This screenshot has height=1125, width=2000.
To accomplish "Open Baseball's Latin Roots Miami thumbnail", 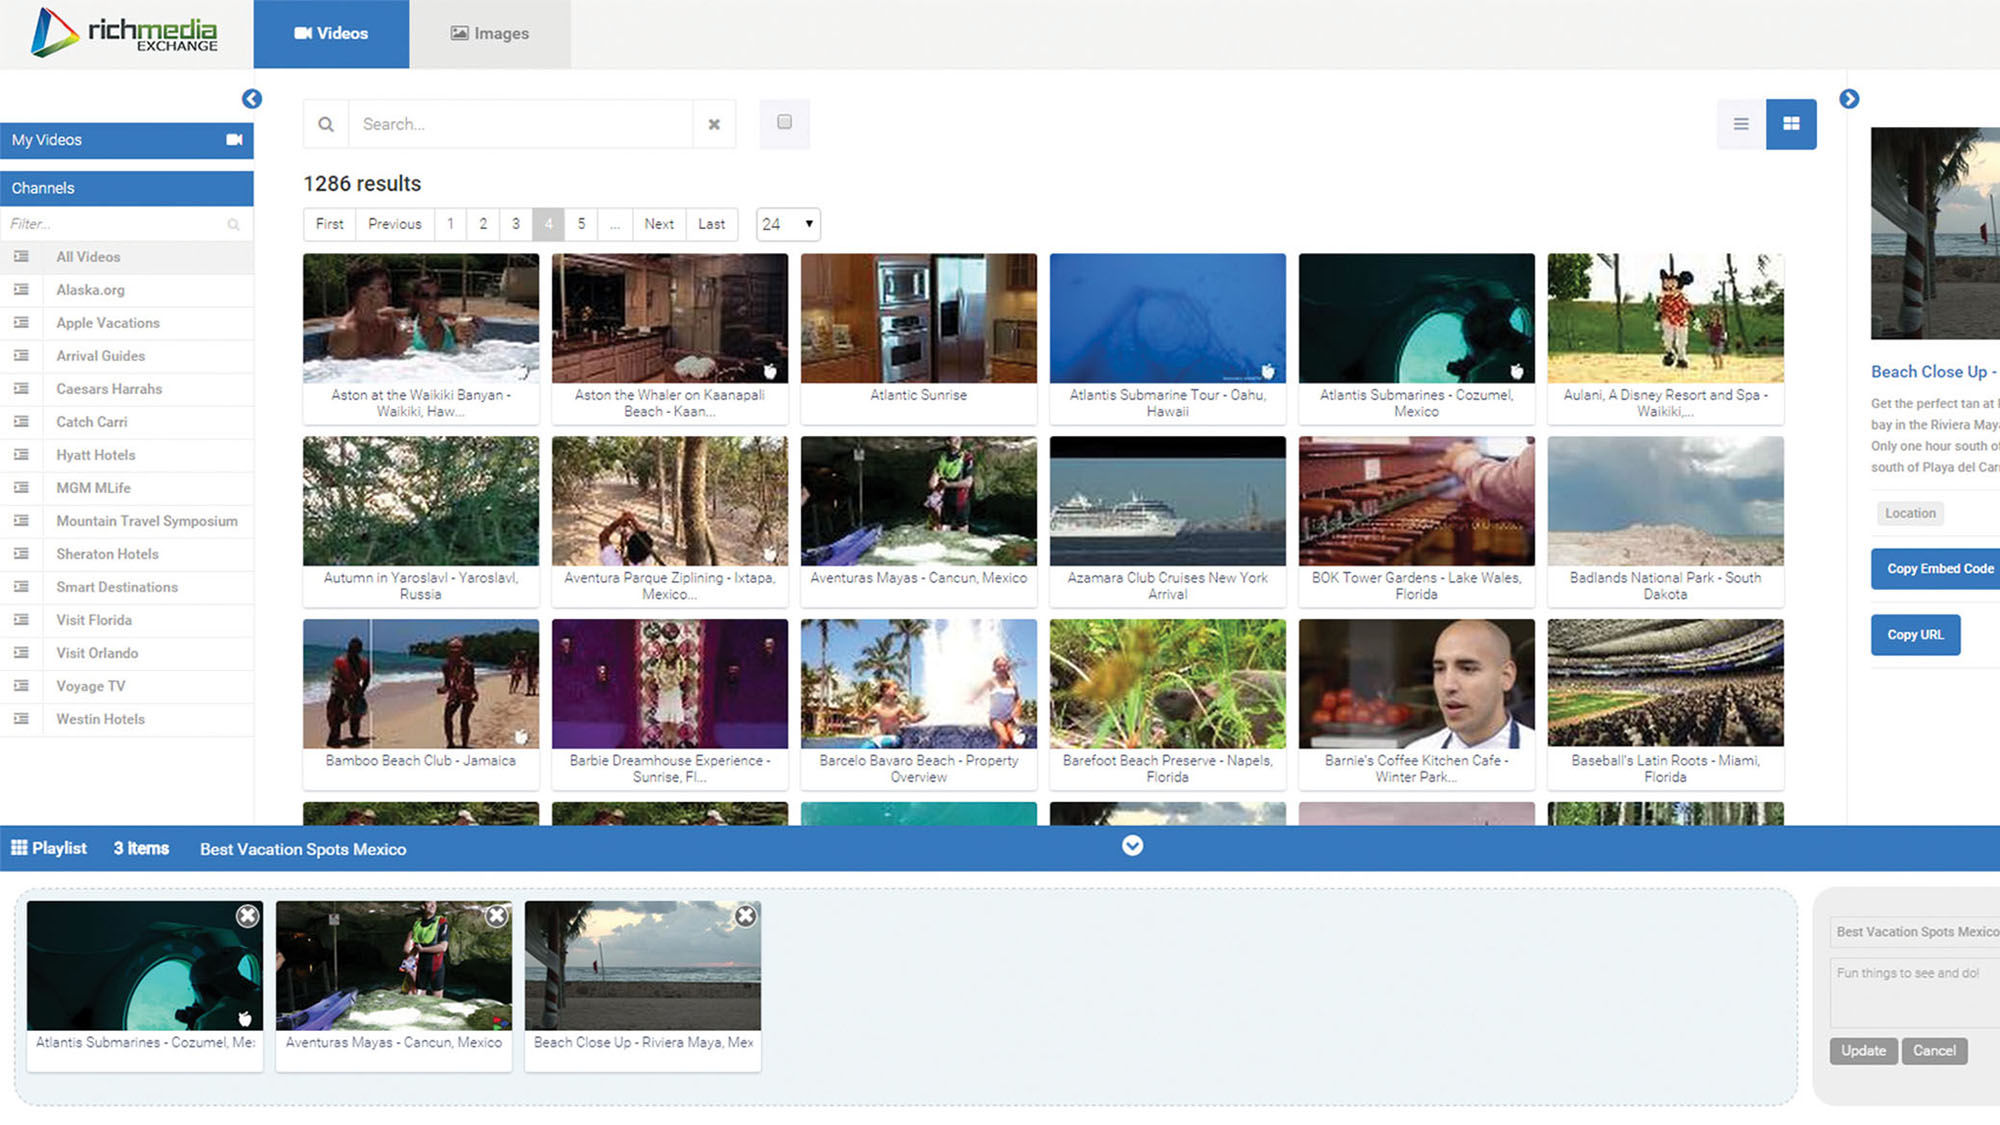I will [x=1665, y=684].
